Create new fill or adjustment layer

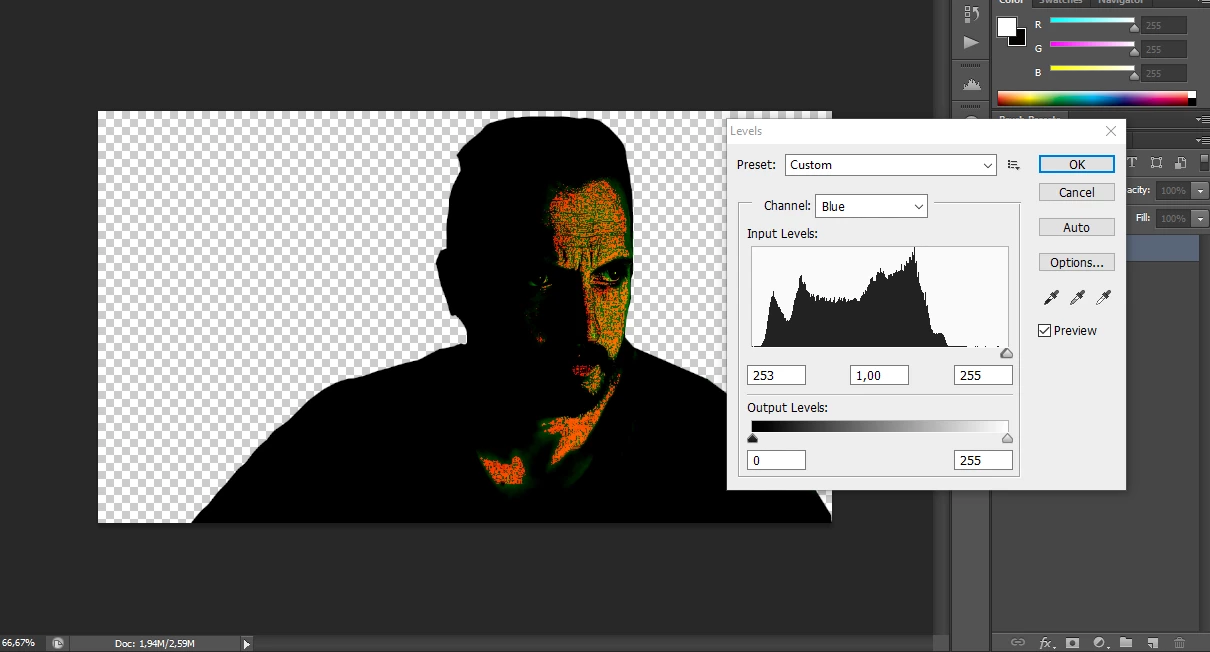click(1099, 642)
